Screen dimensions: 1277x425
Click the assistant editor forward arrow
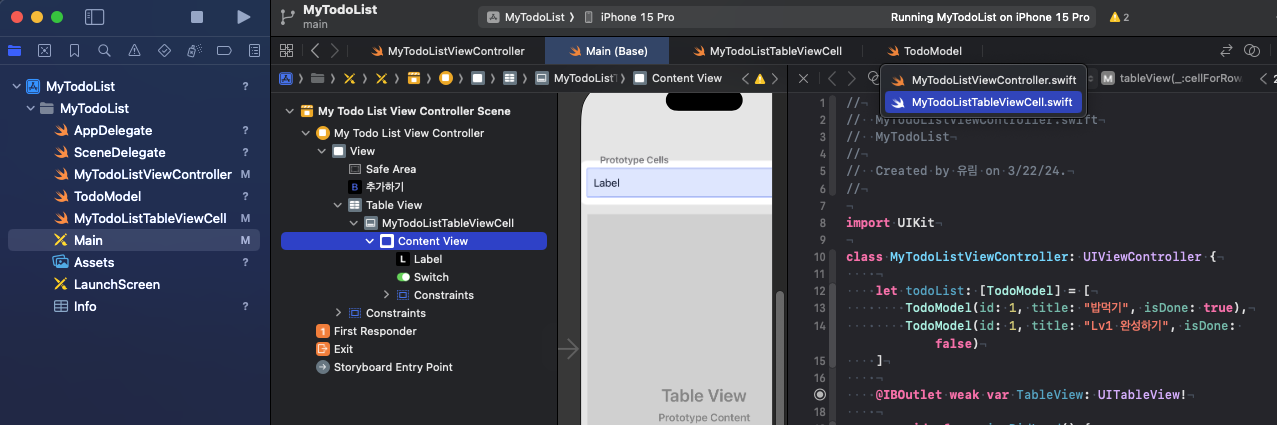point(851,78)
